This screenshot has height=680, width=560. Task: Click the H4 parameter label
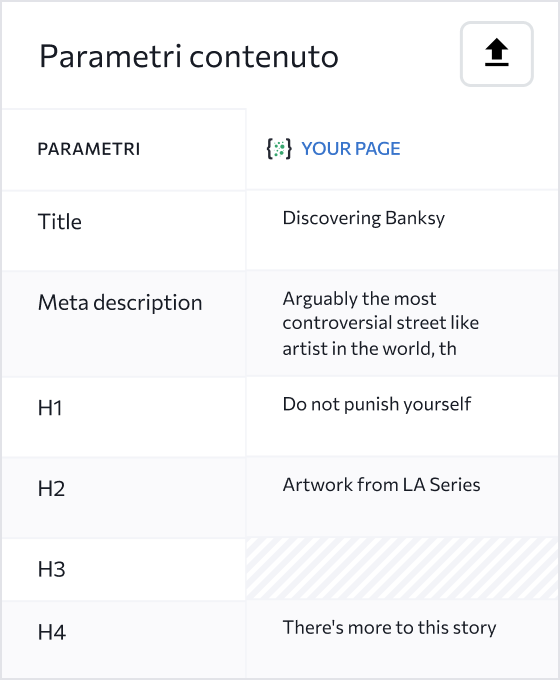(52, 632)
